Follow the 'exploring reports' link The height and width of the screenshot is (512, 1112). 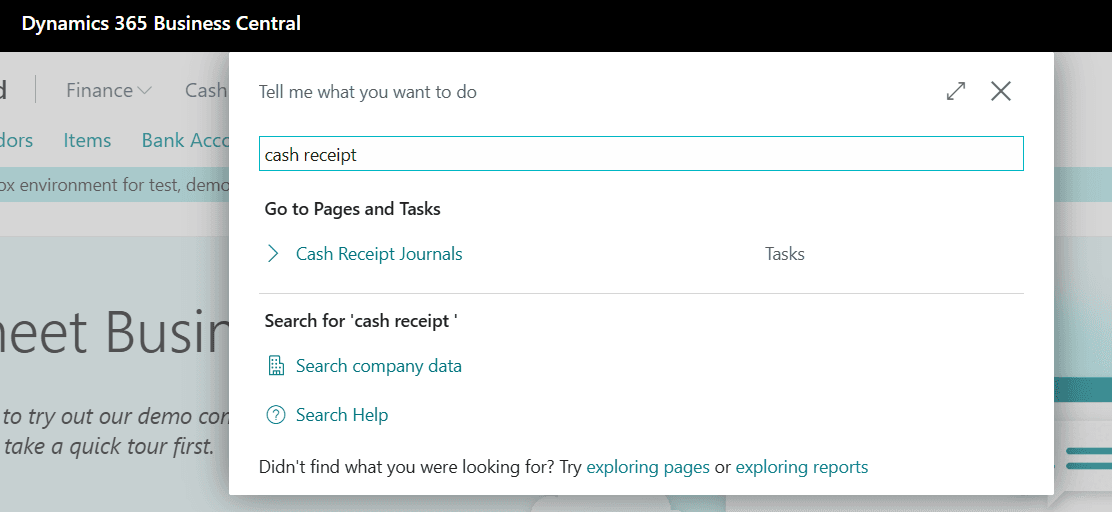(801, 467)
